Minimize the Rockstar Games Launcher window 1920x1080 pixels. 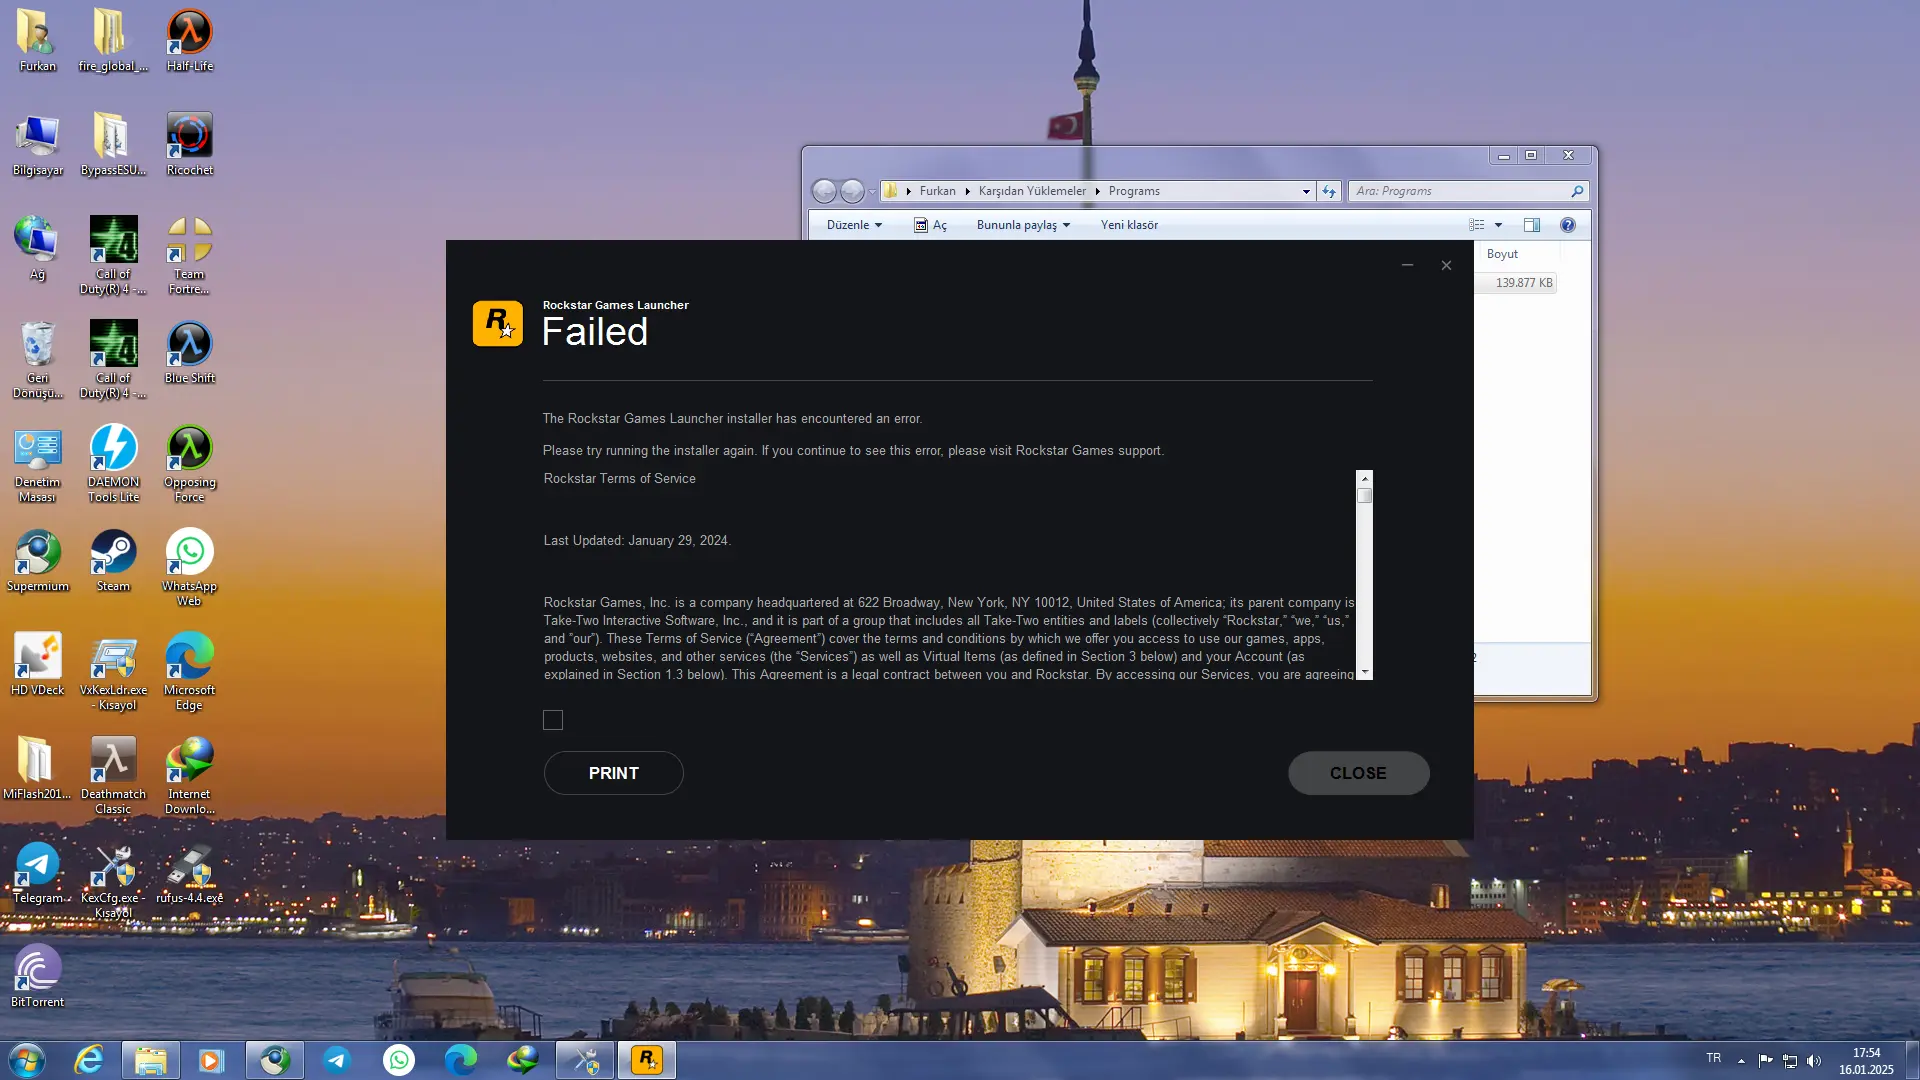pos(1407,265)
